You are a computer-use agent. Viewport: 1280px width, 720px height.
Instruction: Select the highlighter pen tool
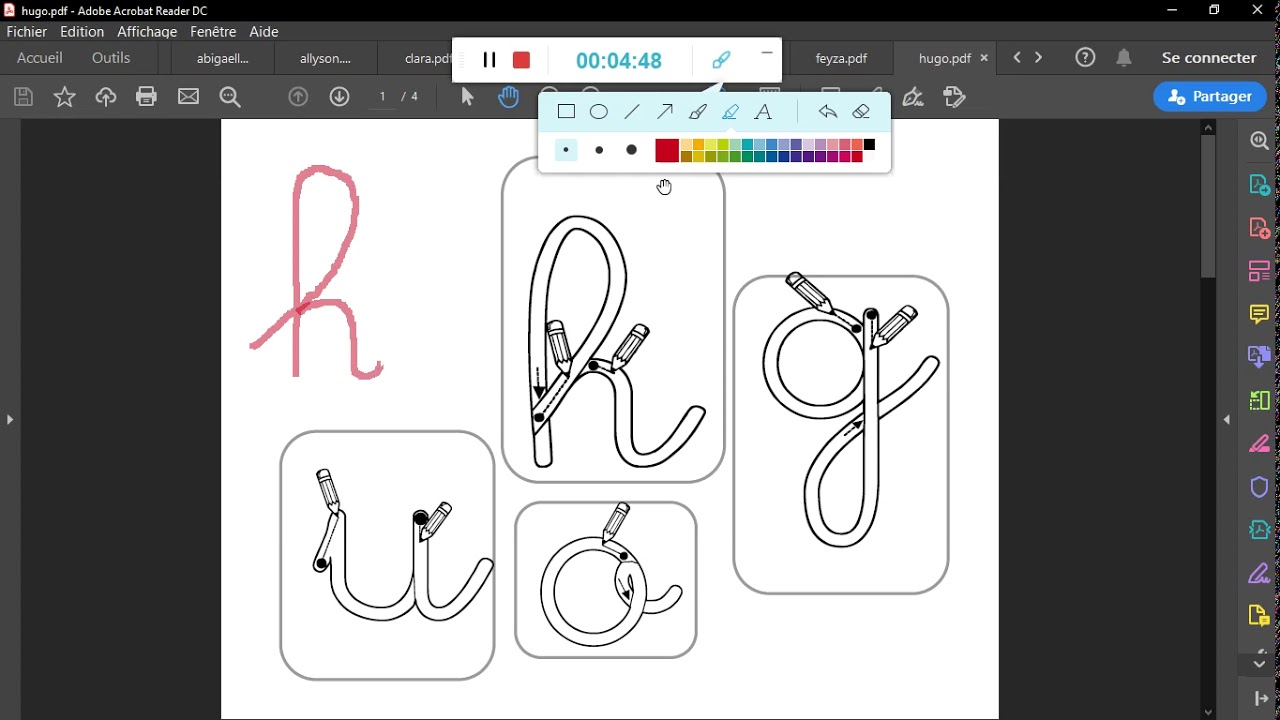click(x=731, y=112)
